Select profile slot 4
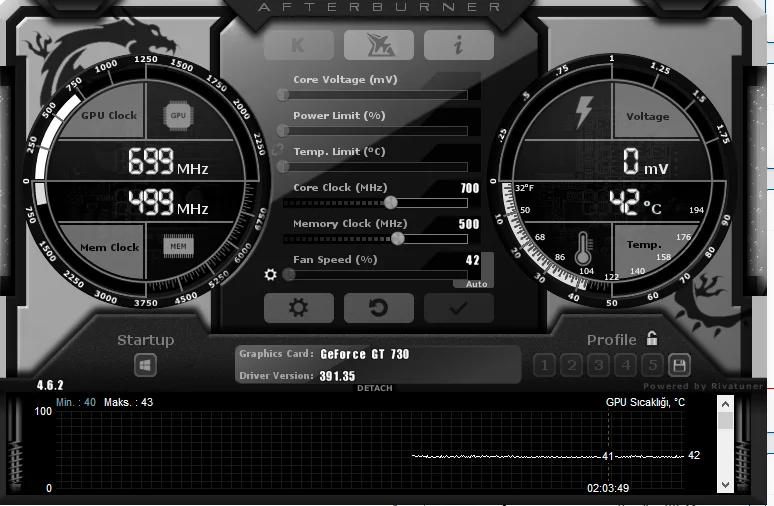This screenshot has height=506, width=774. 626,365
